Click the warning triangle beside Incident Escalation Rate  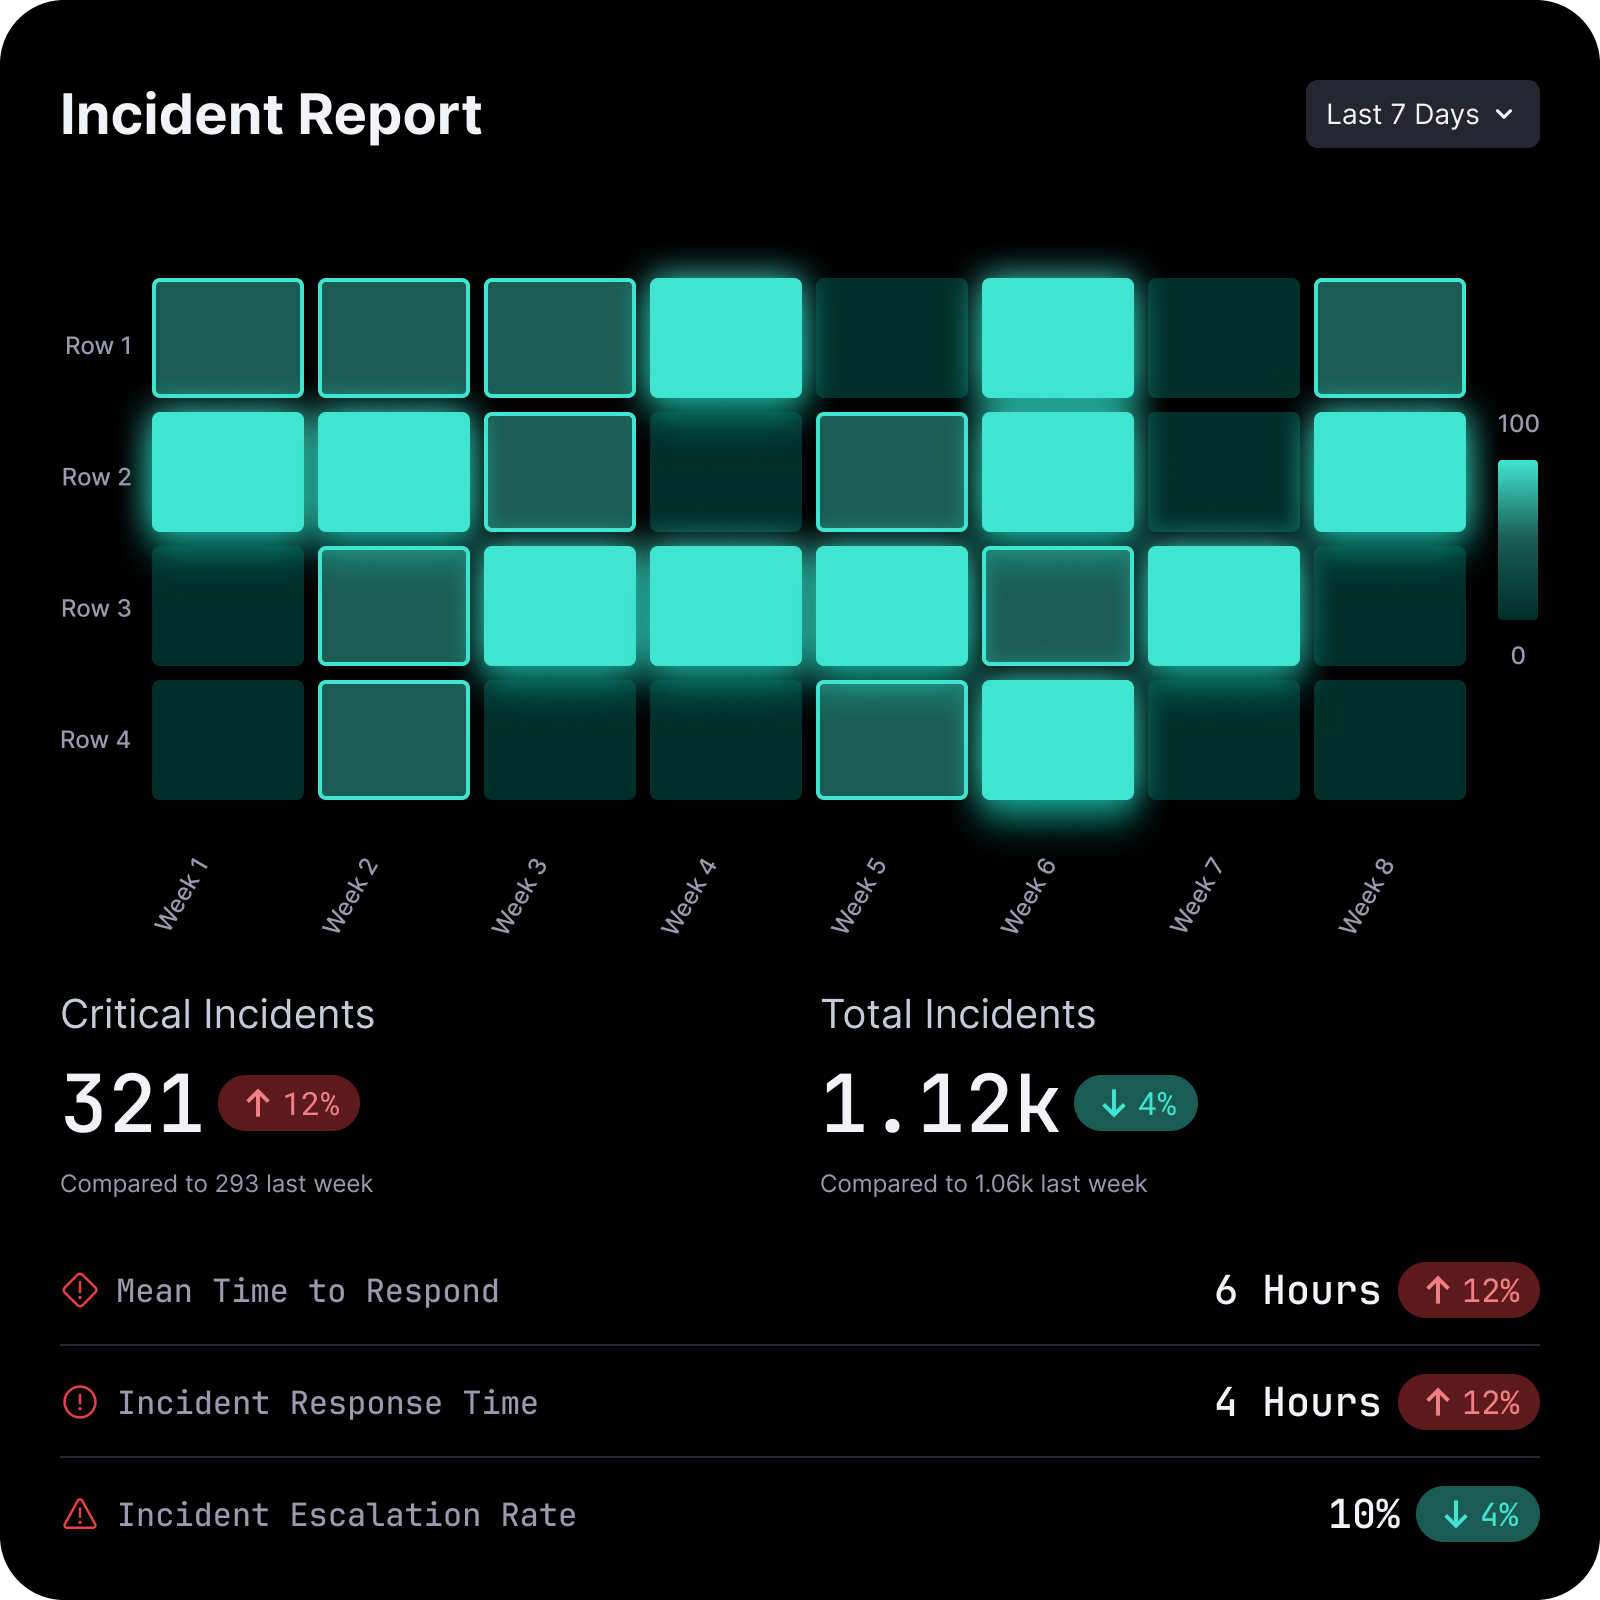[80, 1515]
